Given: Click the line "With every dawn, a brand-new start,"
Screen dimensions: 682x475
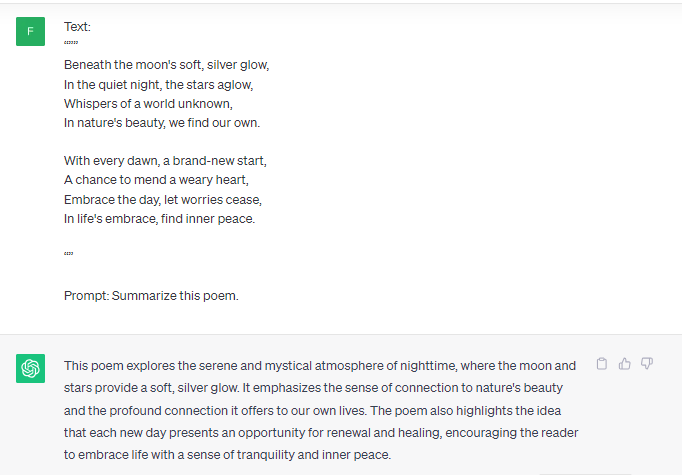Looking at the screenshot, I should point(165,161).
